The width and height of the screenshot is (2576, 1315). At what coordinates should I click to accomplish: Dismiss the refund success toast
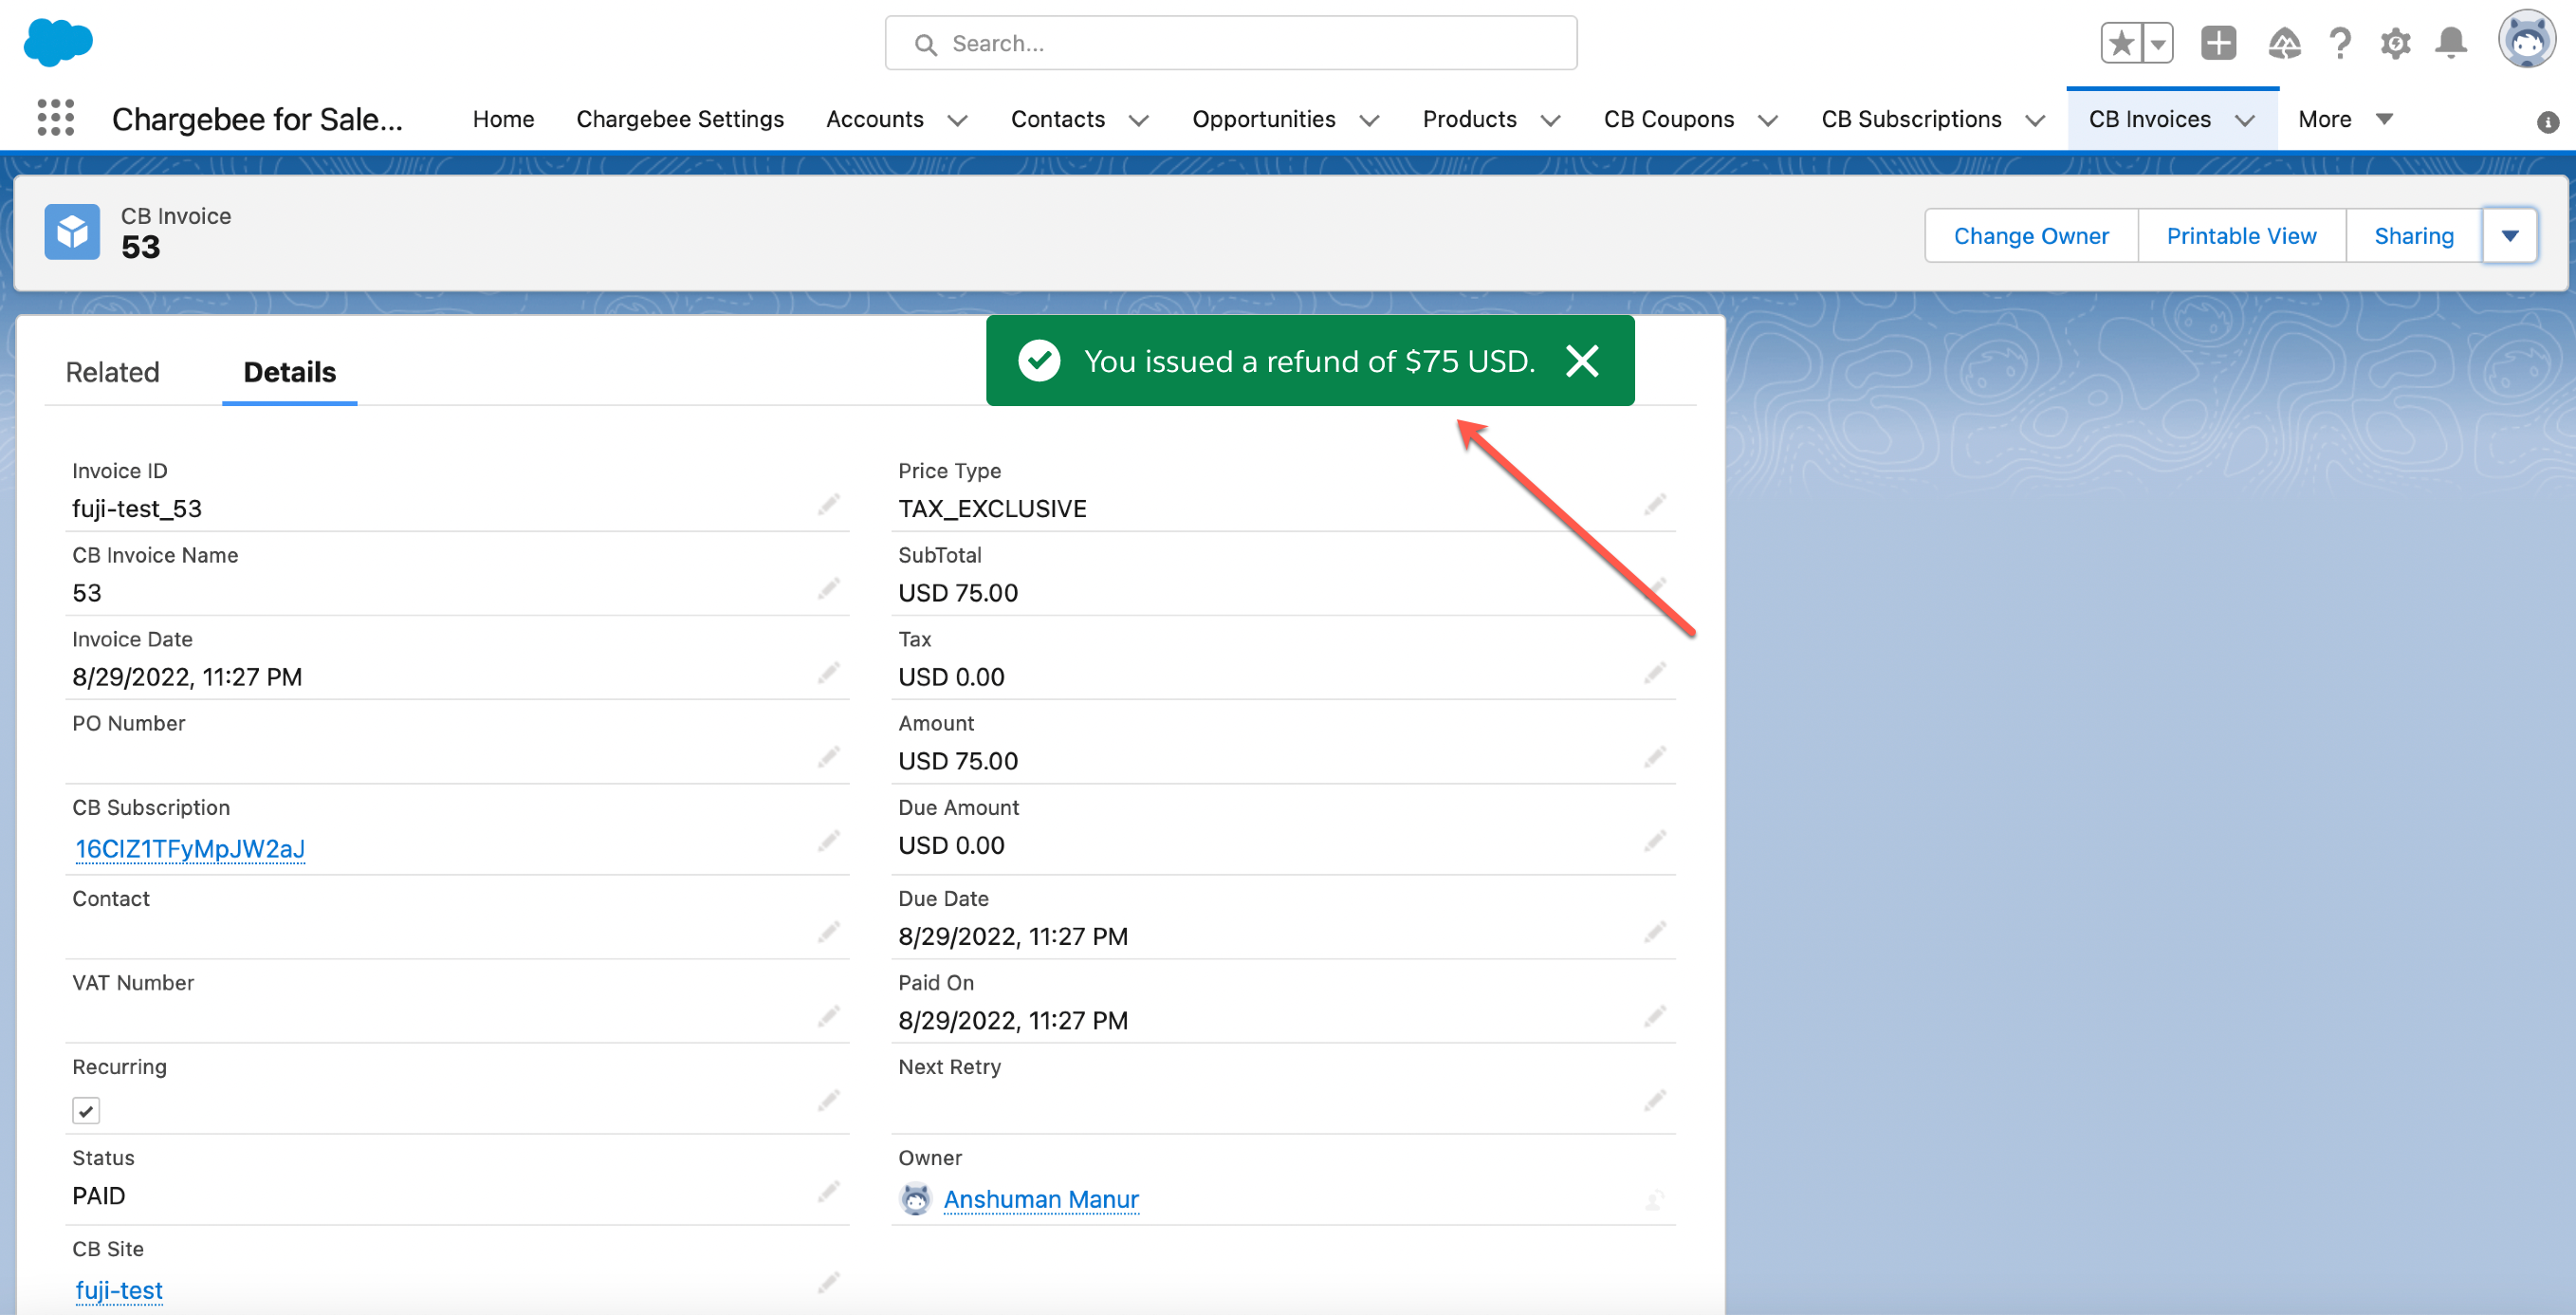click(x=1582, y=361)
